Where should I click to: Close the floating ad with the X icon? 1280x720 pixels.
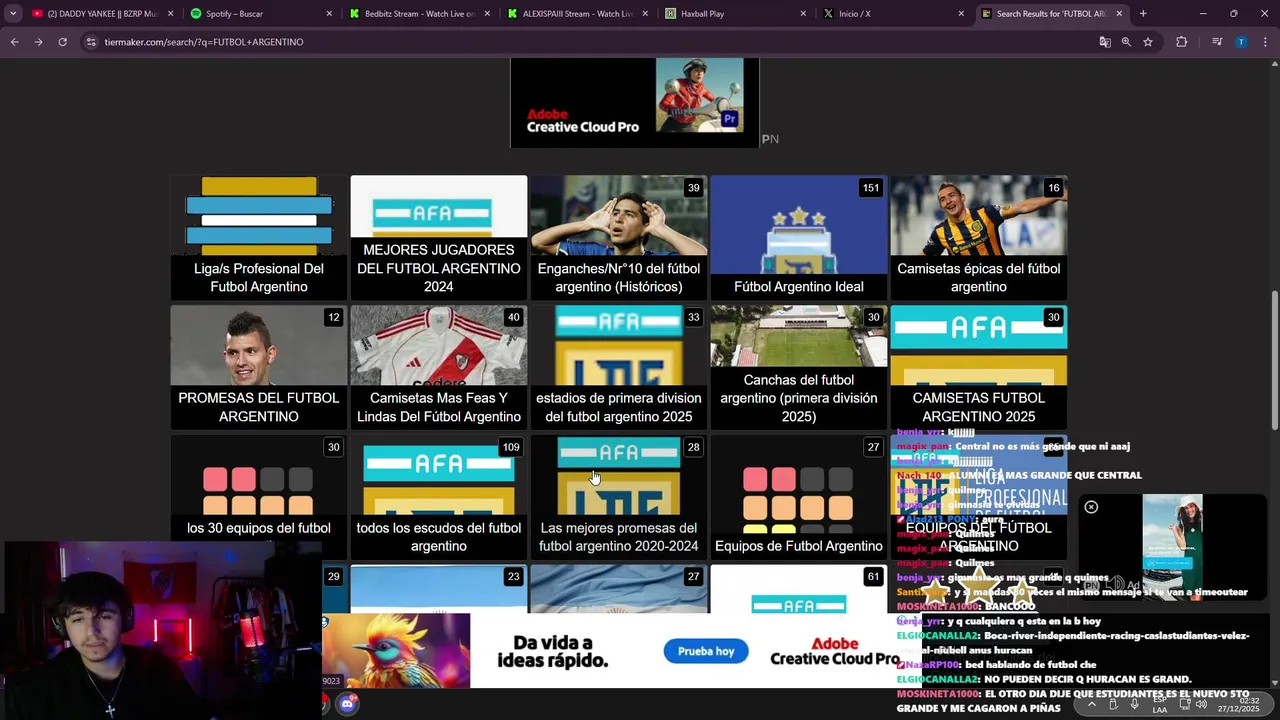pos(1091,507)
